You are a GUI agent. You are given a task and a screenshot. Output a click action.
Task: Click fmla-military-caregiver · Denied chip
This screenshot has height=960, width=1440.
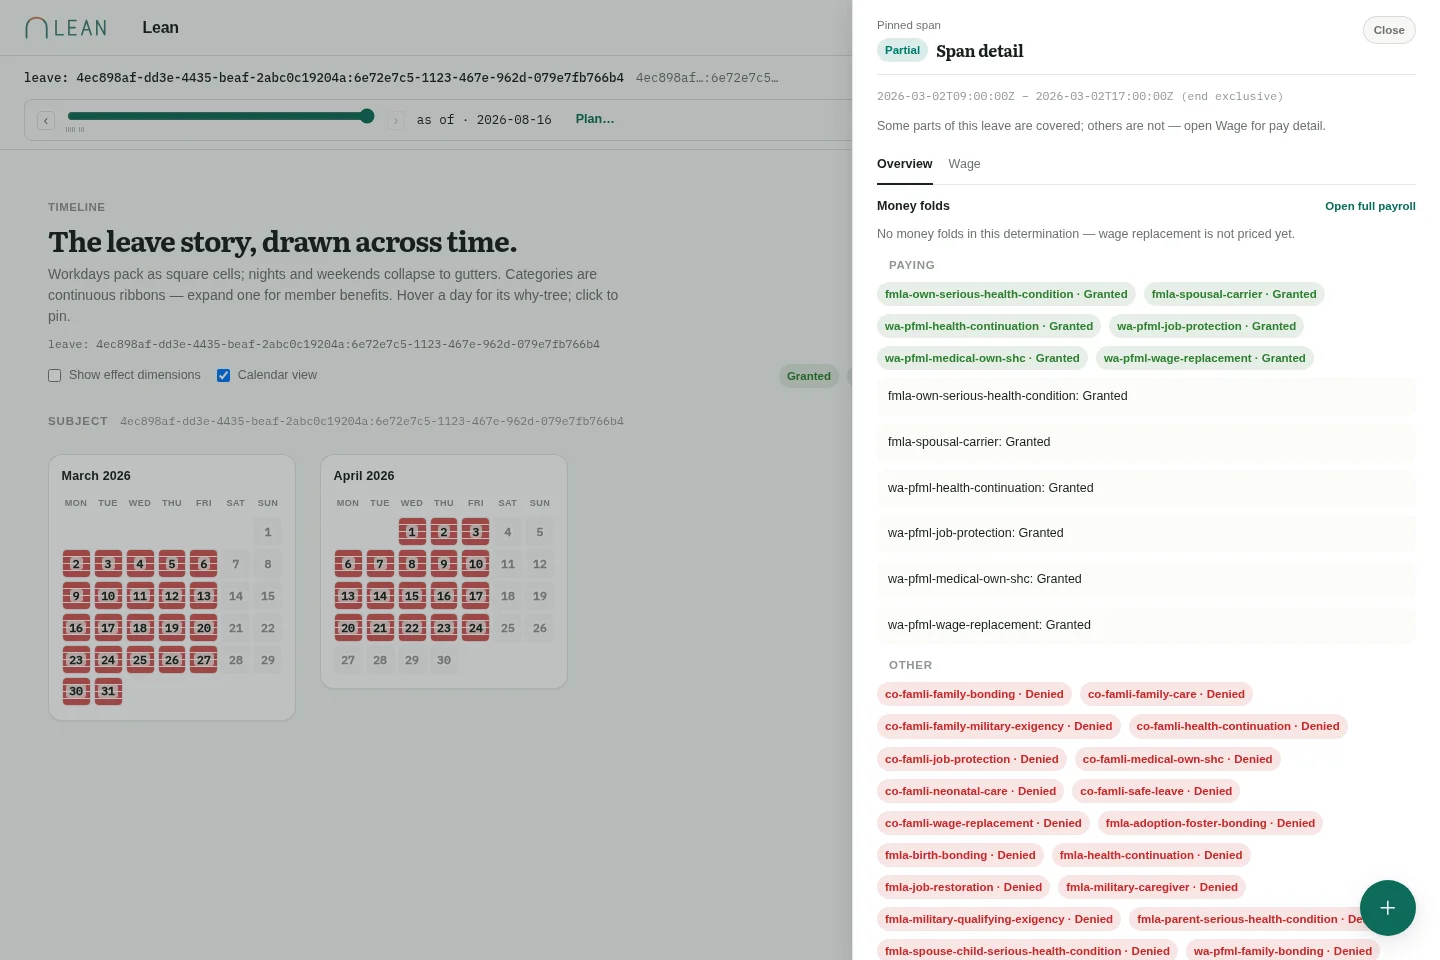1152,887
